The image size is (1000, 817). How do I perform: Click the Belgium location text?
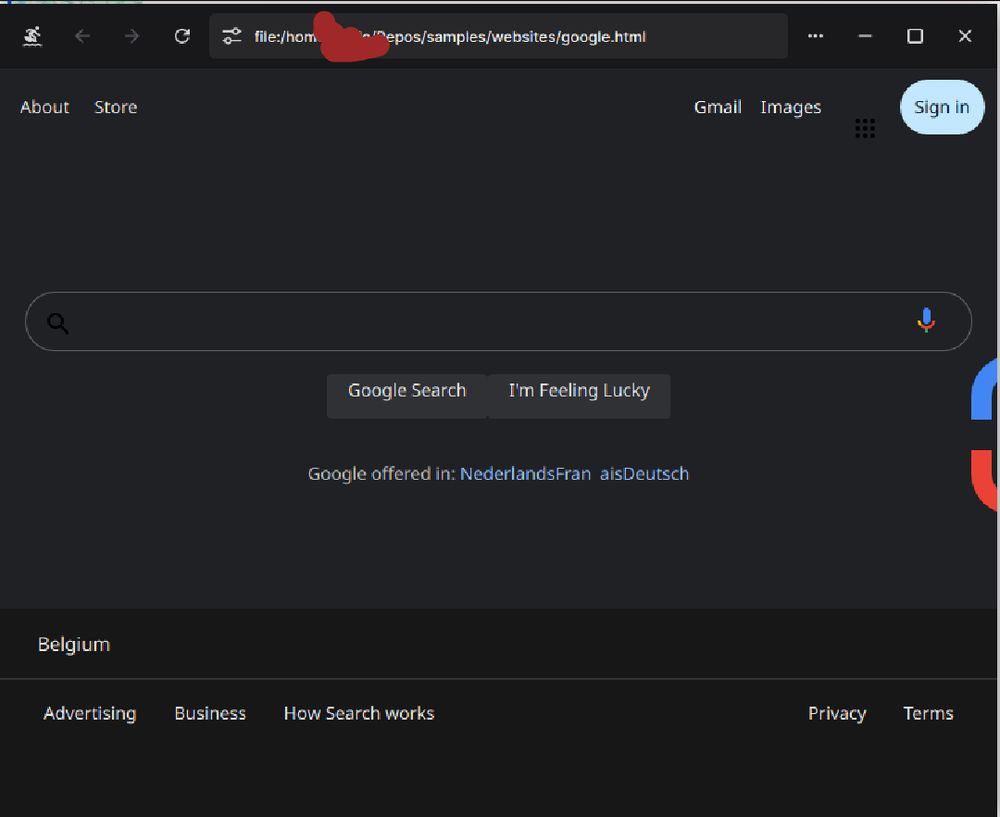tap(74, 645)
